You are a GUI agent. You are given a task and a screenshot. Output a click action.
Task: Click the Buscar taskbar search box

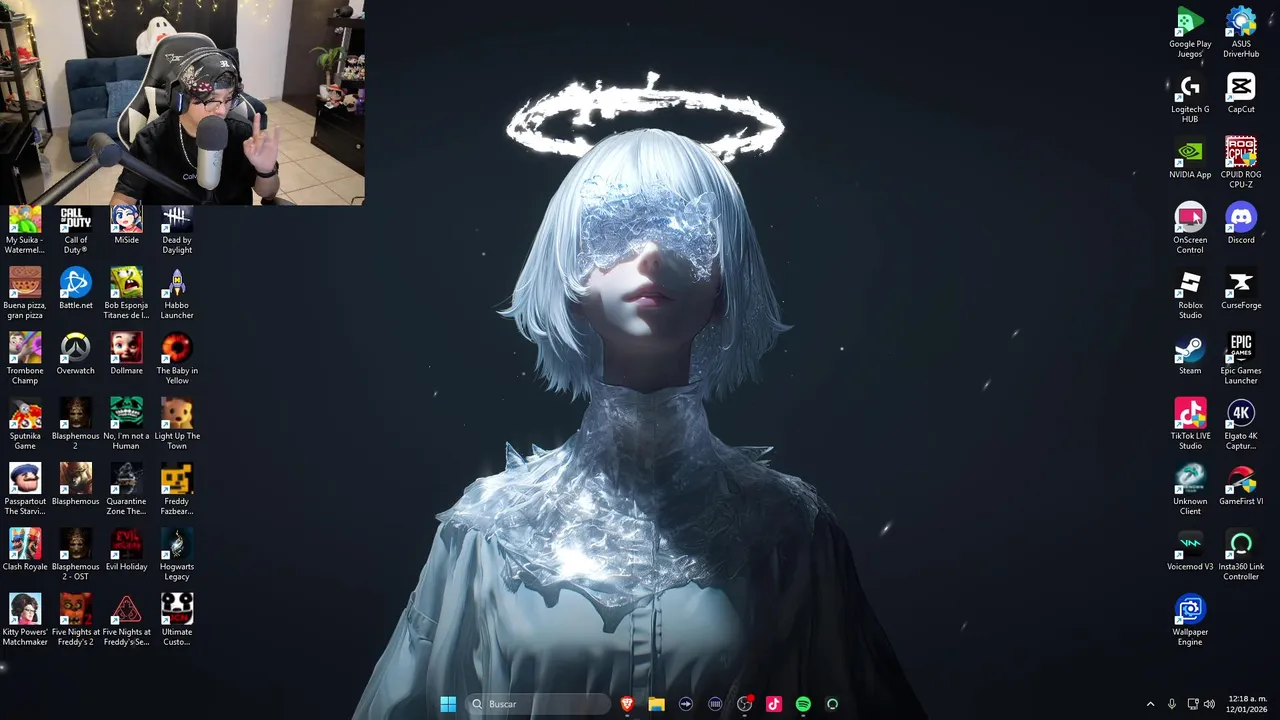pyautogui.click(x=539, y=704)
